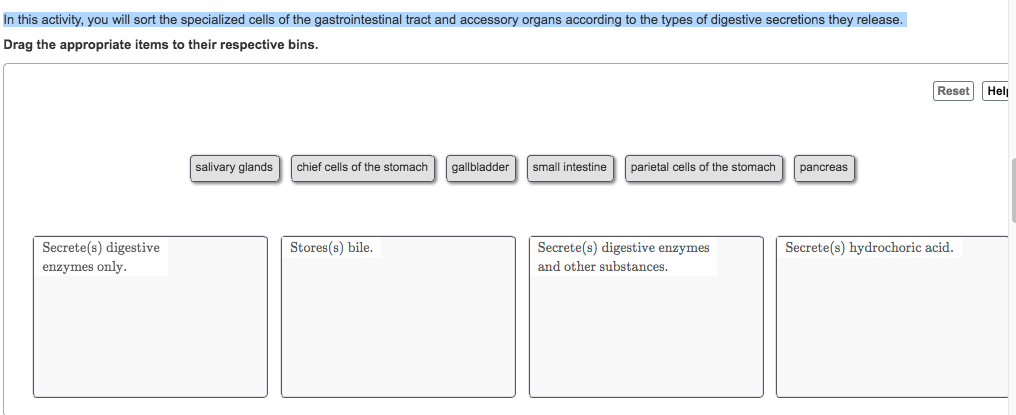Click the gallbladder item
Viewport: 1016px width, 415px height.
coord(480,168)
